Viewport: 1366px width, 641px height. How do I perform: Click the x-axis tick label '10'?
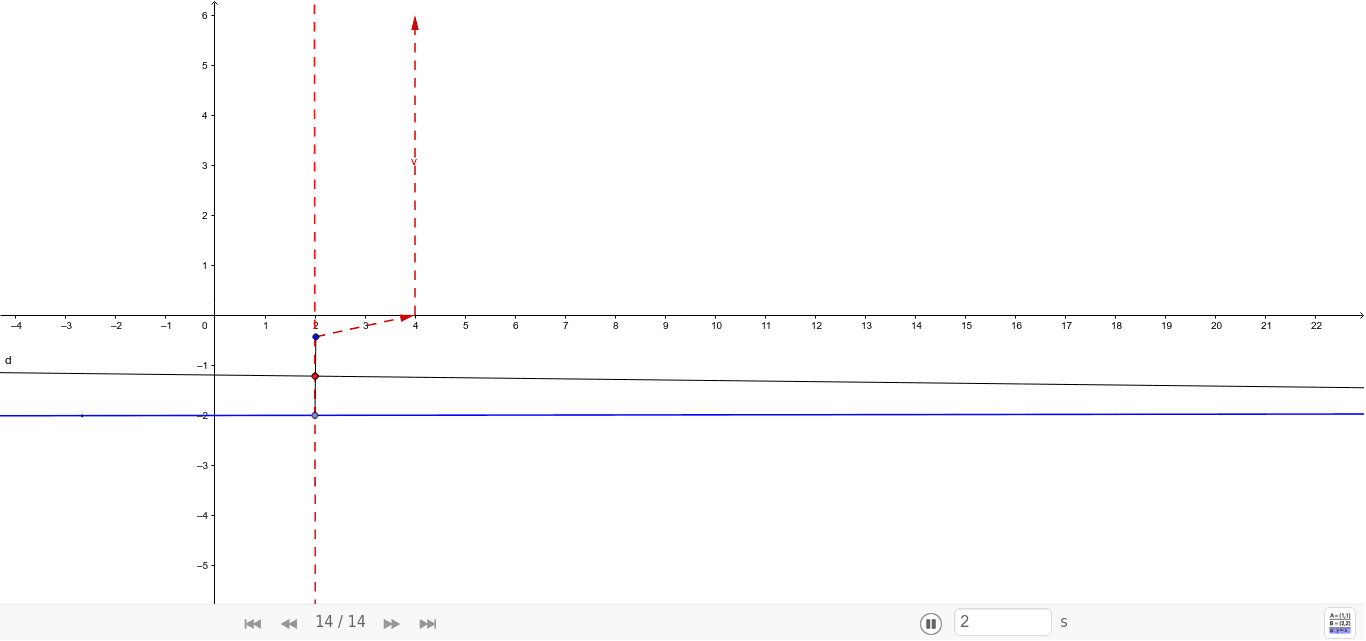716,326
